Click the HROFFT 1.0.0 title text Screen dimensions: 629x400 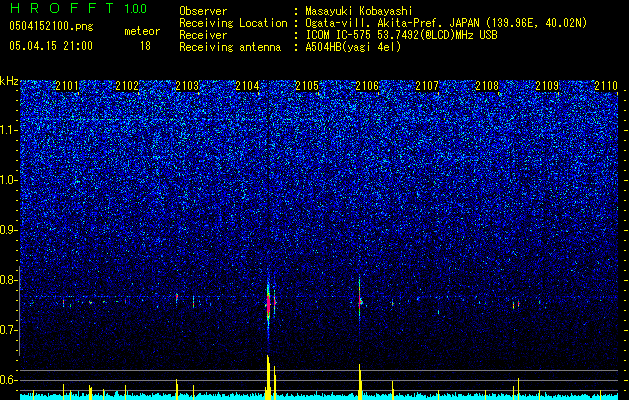(x=78, y=8)
